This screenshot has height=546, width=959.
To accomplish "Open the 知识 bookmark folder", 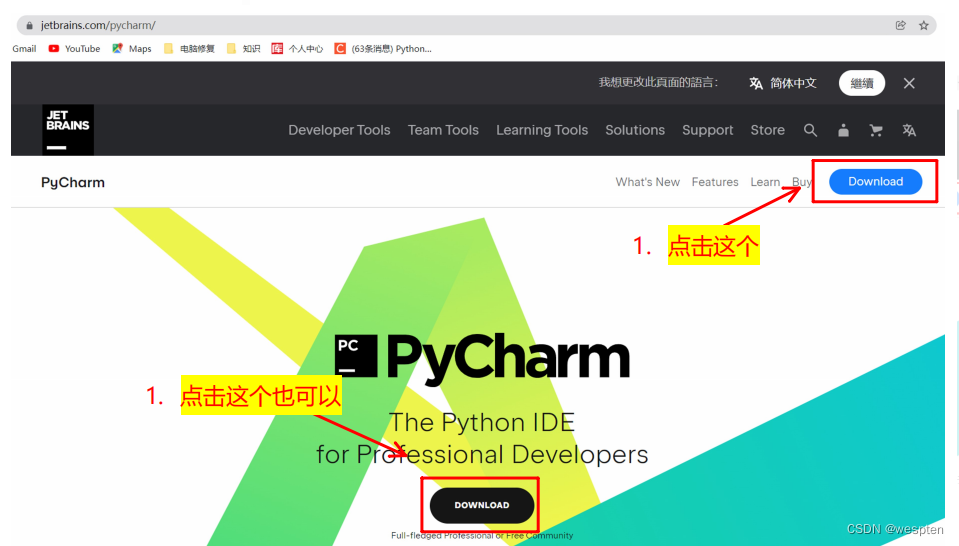I will [243, 49].
